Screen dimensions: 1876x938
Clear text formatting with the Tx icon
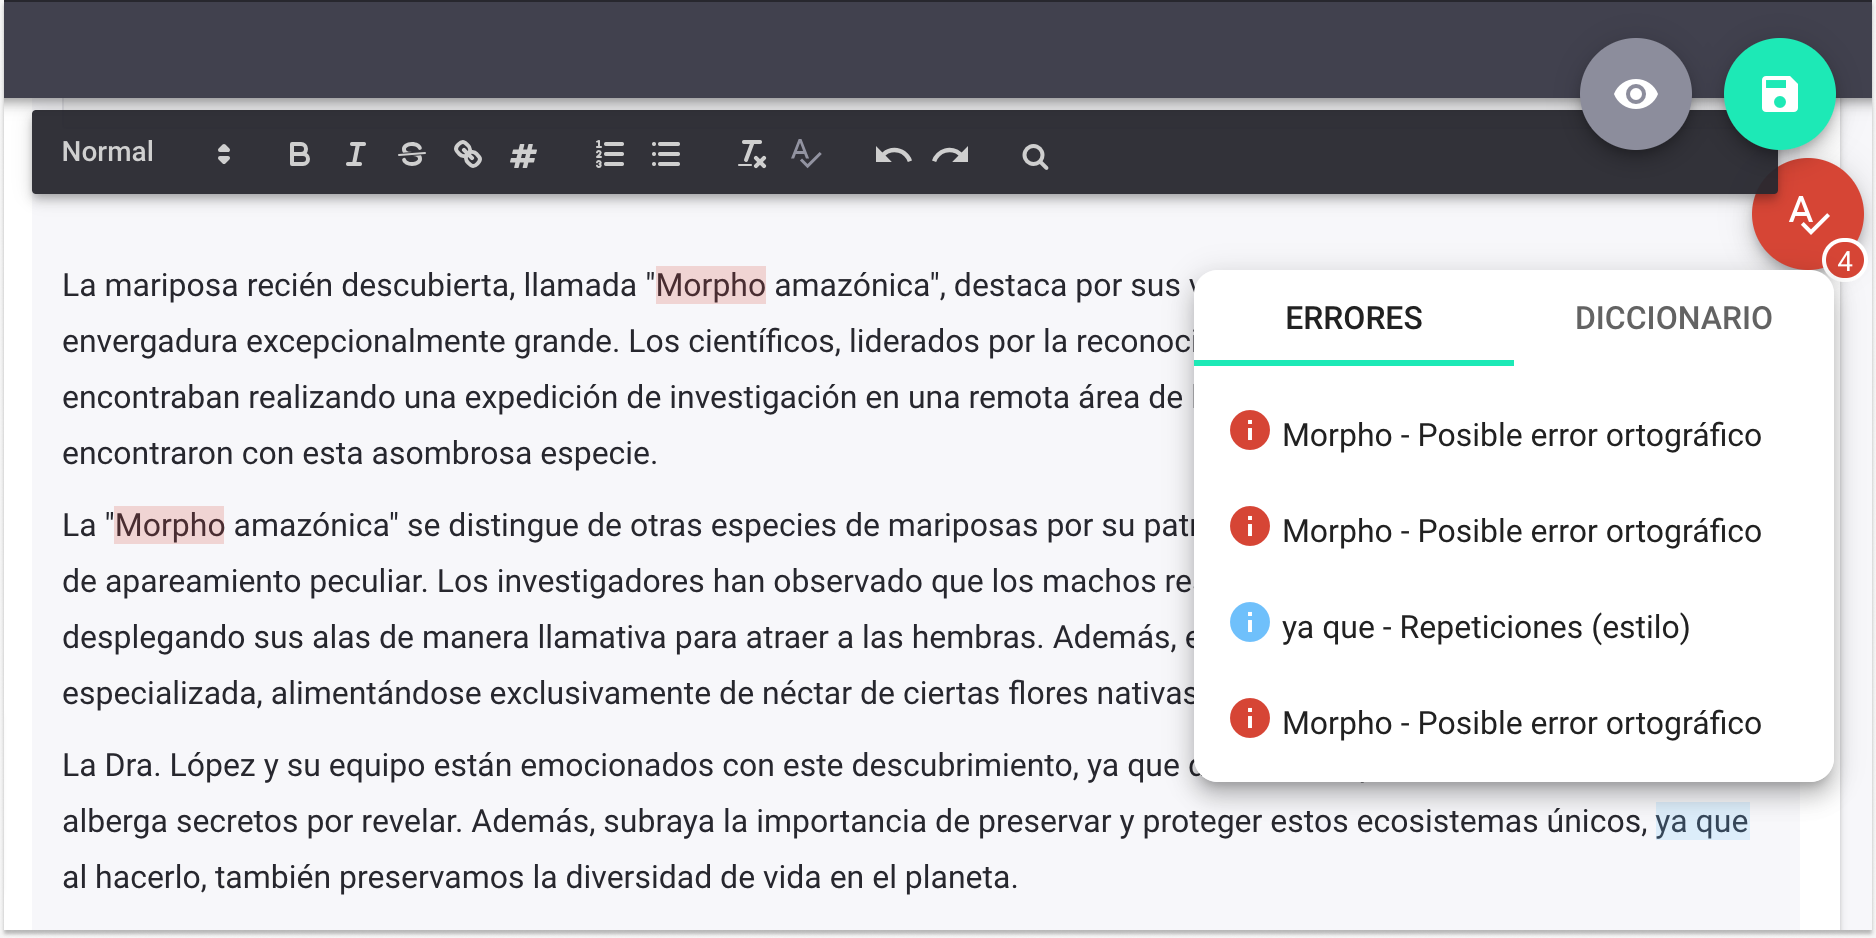pos(752,155)
